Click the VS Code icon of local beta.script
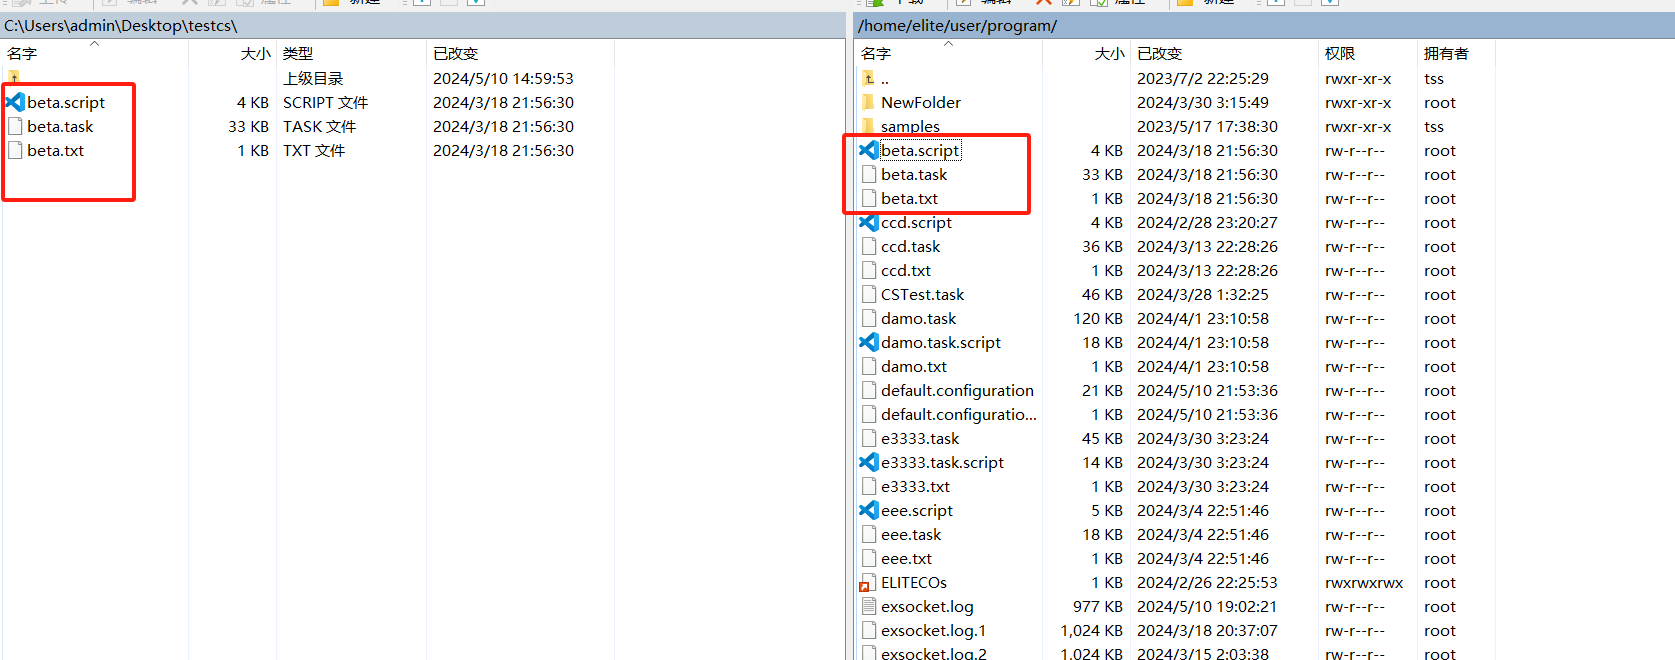This screenshot has width=1675, height=660. click(15, 102)
